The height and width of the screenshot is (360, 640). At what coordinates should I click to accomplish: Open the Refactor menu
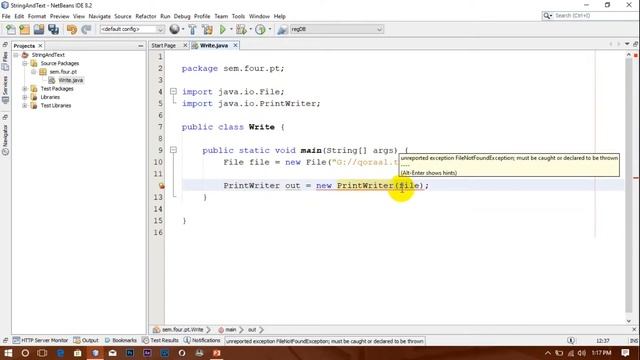pos(146,16)
